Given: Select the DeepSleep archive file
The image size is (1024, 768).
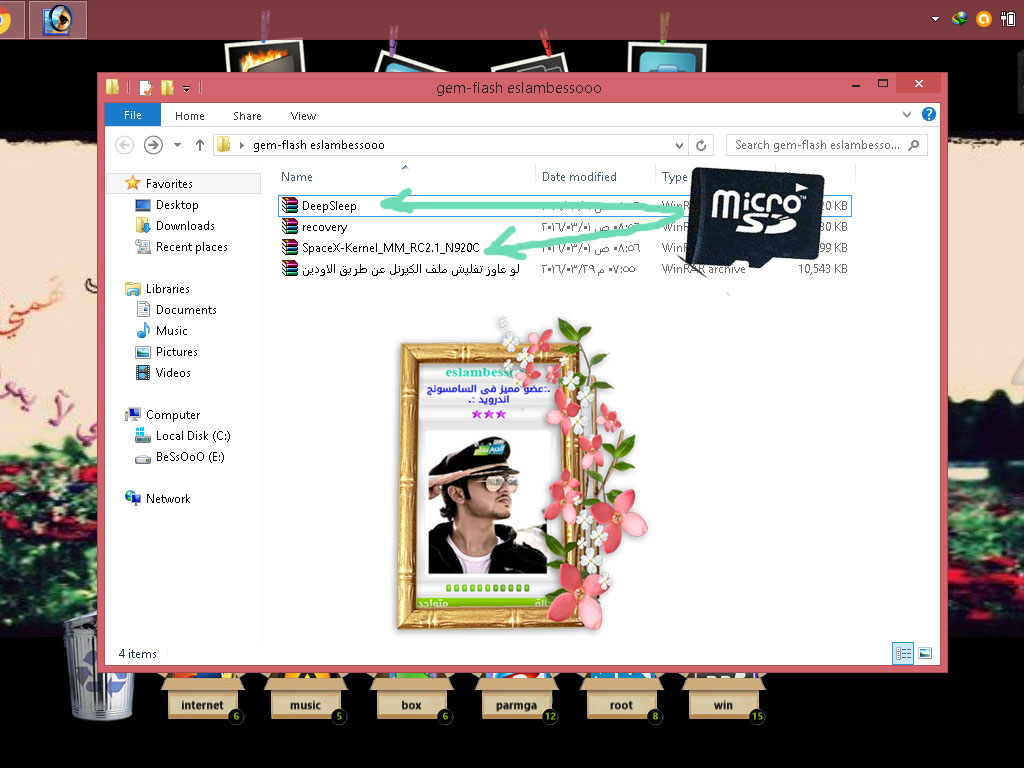Looking at the screenshot, I should coord(329,206).
